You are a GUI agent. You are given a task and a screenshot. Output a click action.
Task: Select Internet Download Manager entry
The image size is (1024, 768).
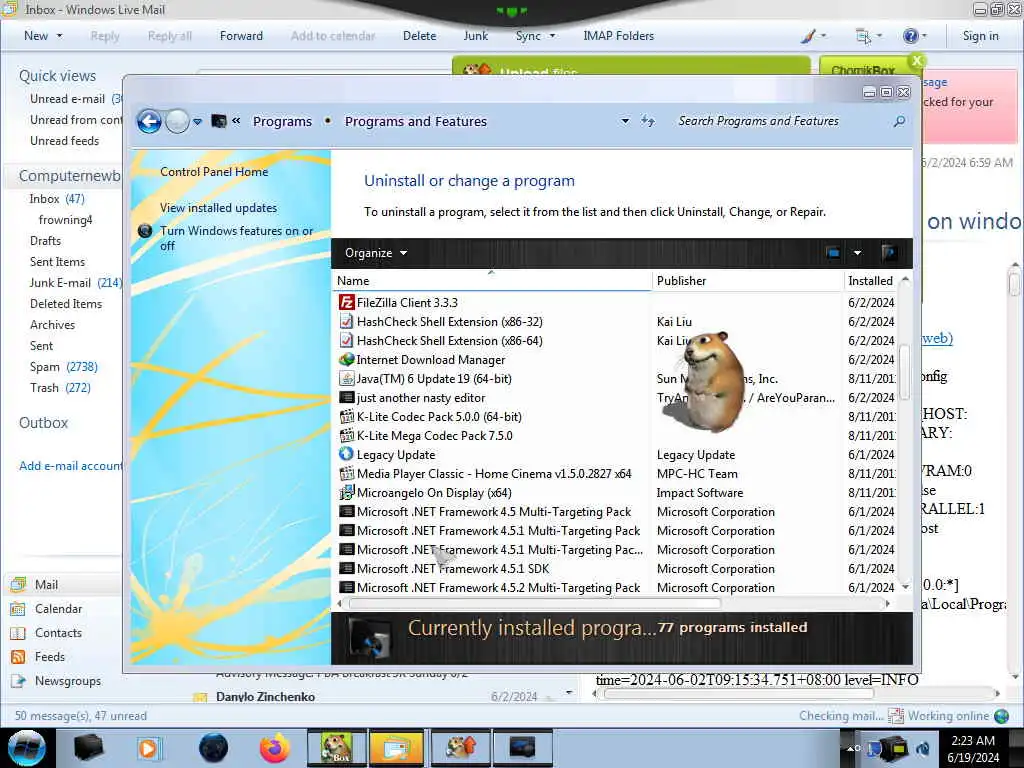[x=616, y=360]
